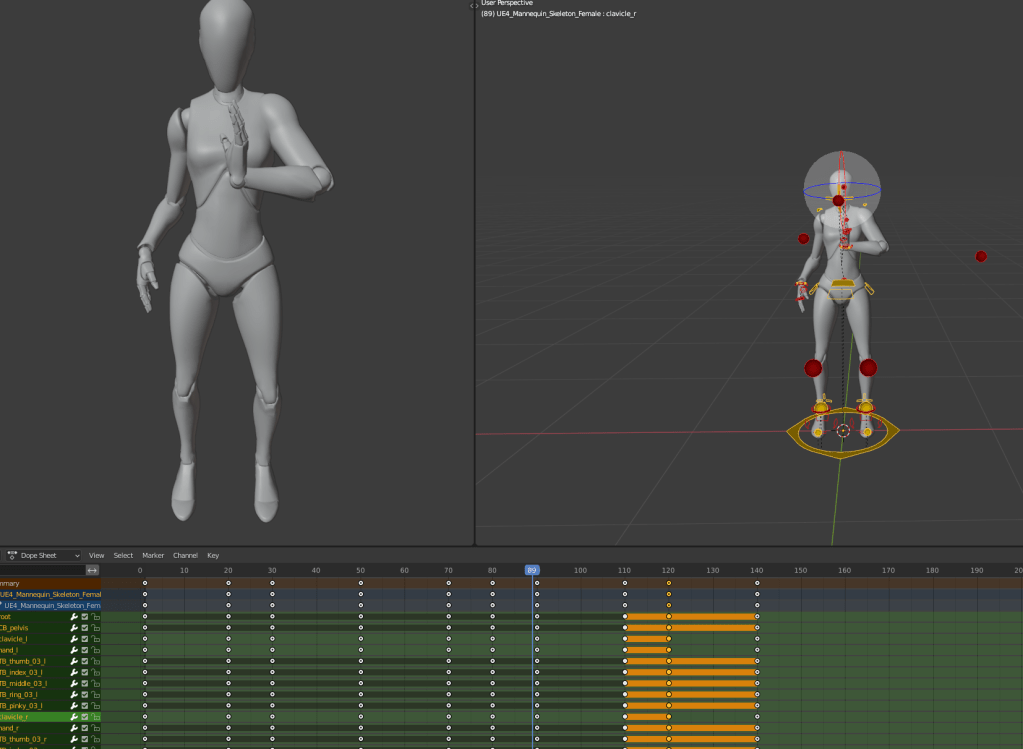Open the Marker menu
The height and width of the screenshot is (749, 1023).
(x=152, y=555)
